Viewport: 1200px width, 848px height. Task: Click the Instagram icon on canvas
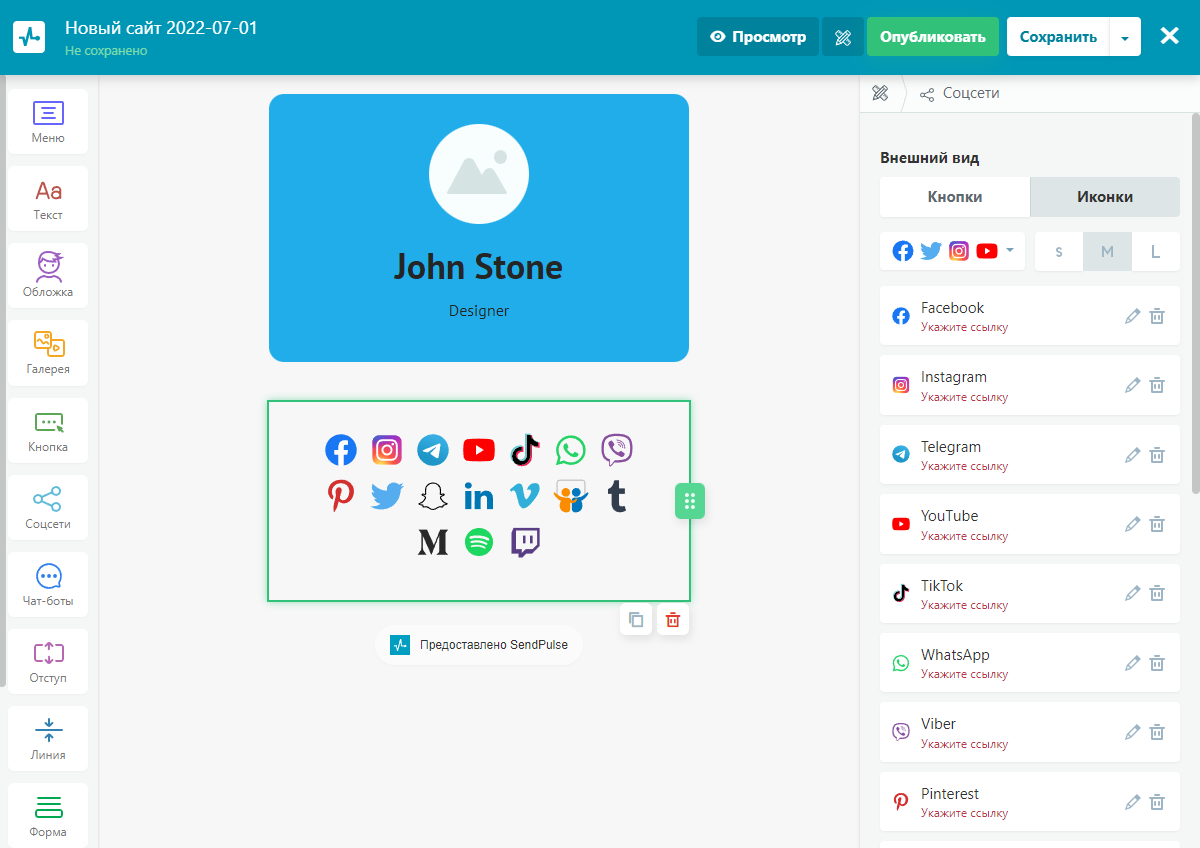tap(387, 450)
